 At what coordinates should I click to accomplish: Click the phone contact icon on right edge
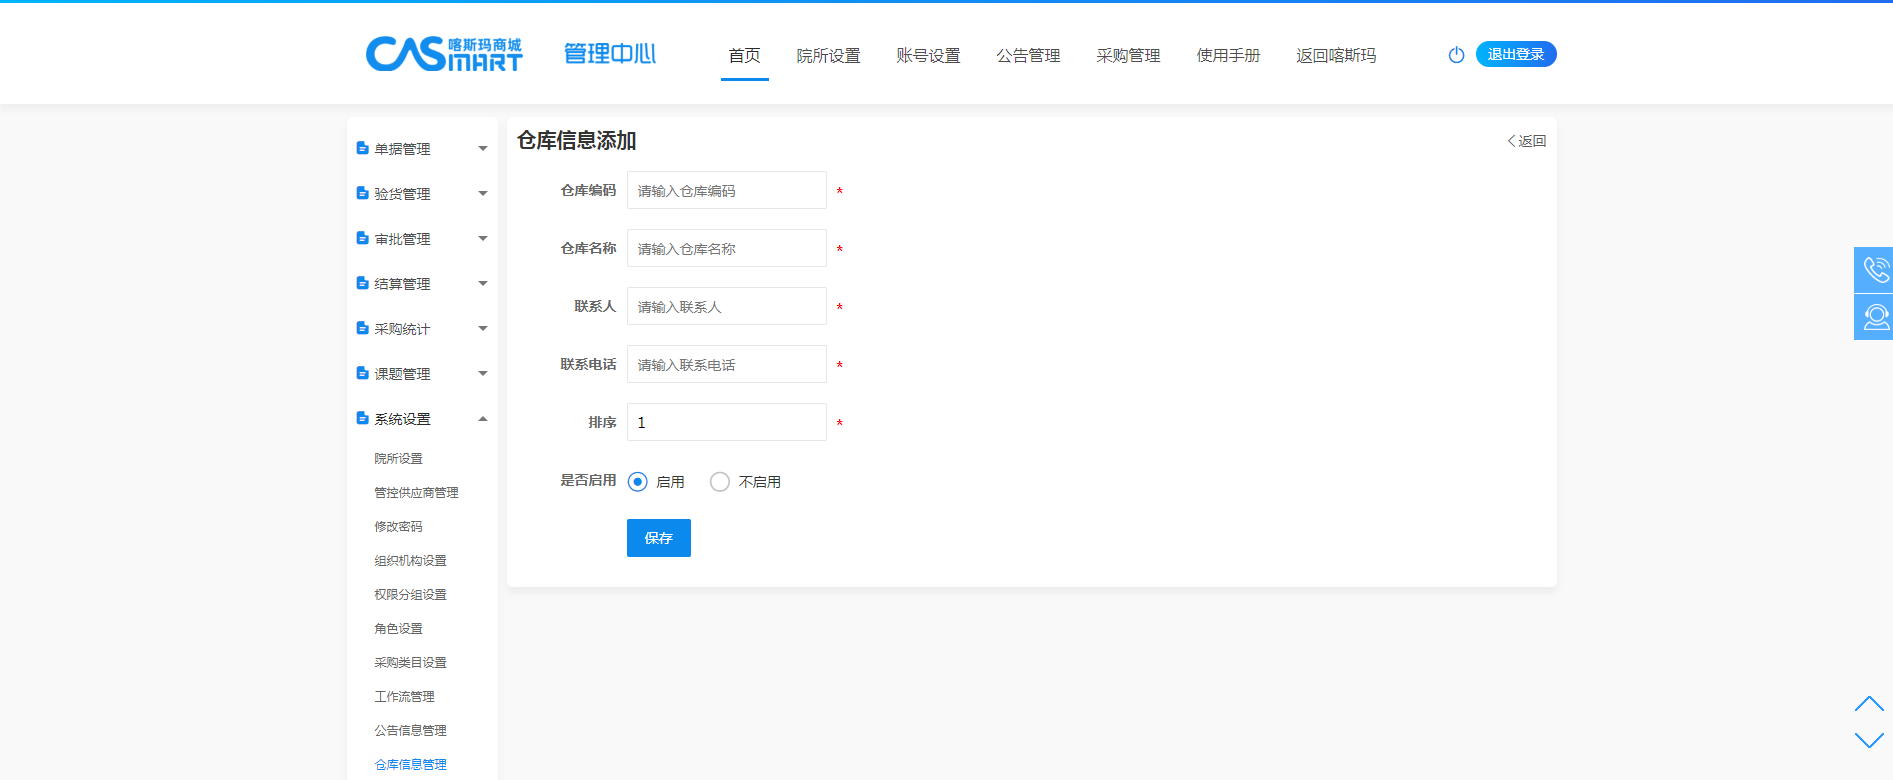(x=1875, y=270)
